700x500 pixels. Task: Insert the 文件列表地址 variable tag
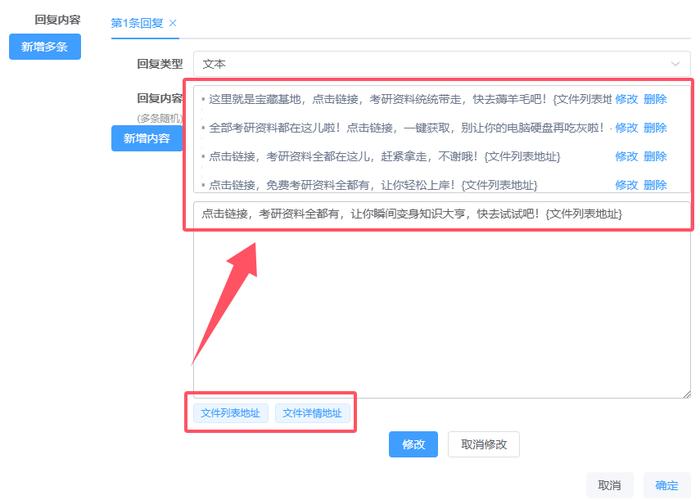coord(230,413)
